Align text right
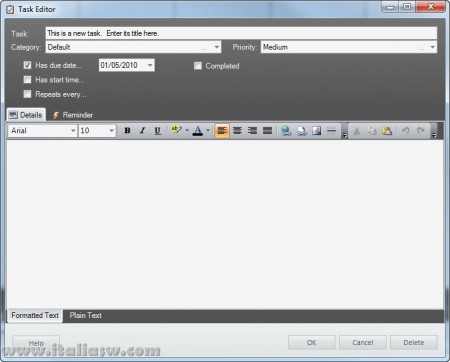 [252, 130]
